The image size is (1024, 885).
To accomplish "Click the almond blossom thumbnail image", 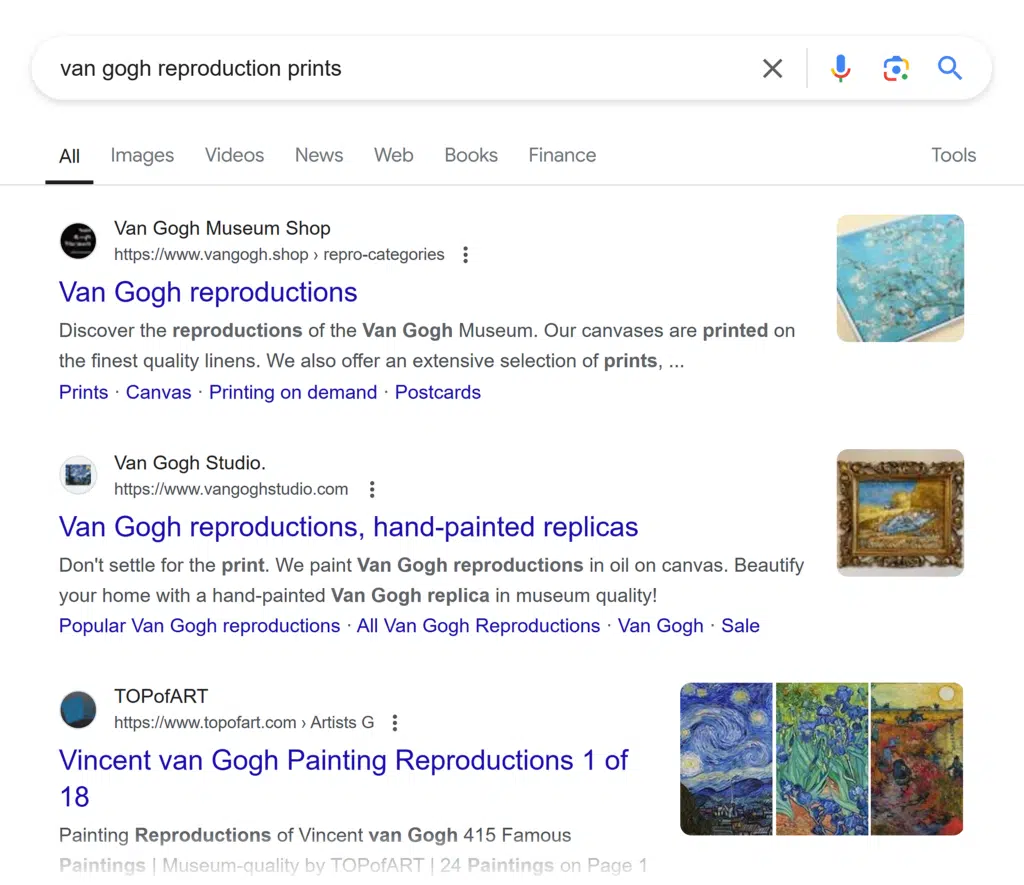I will 900,278.
